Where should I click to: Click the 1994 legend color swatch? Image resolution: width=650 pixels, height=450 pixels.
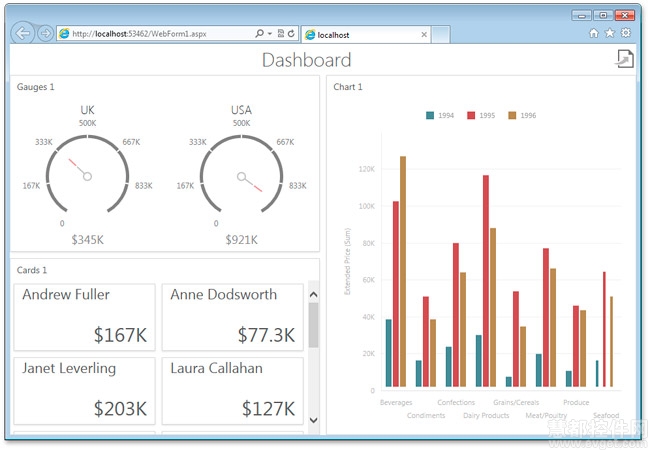click(430, 115)
